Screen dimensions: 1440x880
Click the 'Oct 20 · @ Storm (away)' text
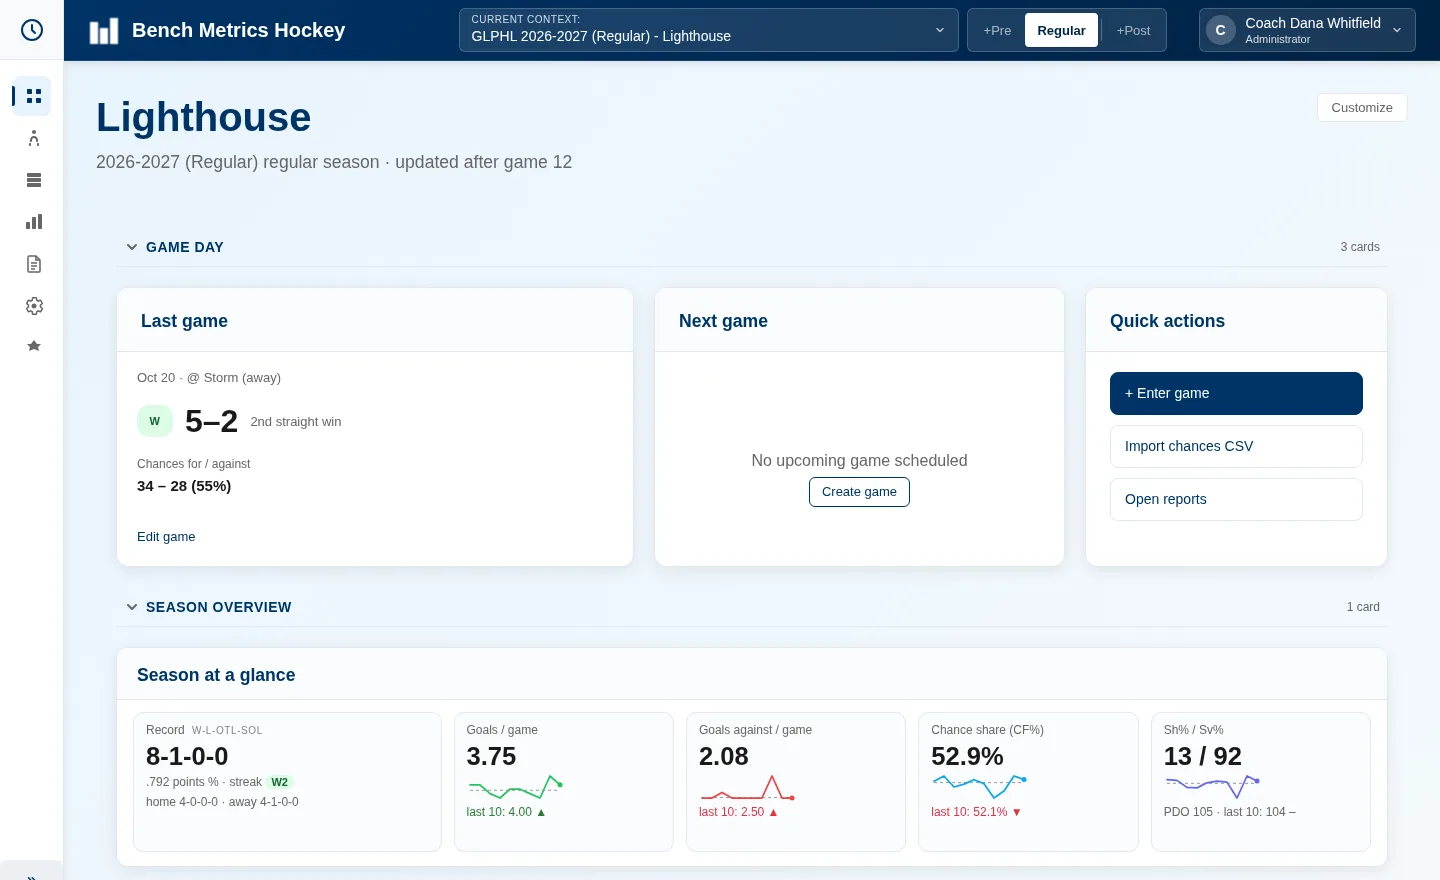click(x=209, y=378)
